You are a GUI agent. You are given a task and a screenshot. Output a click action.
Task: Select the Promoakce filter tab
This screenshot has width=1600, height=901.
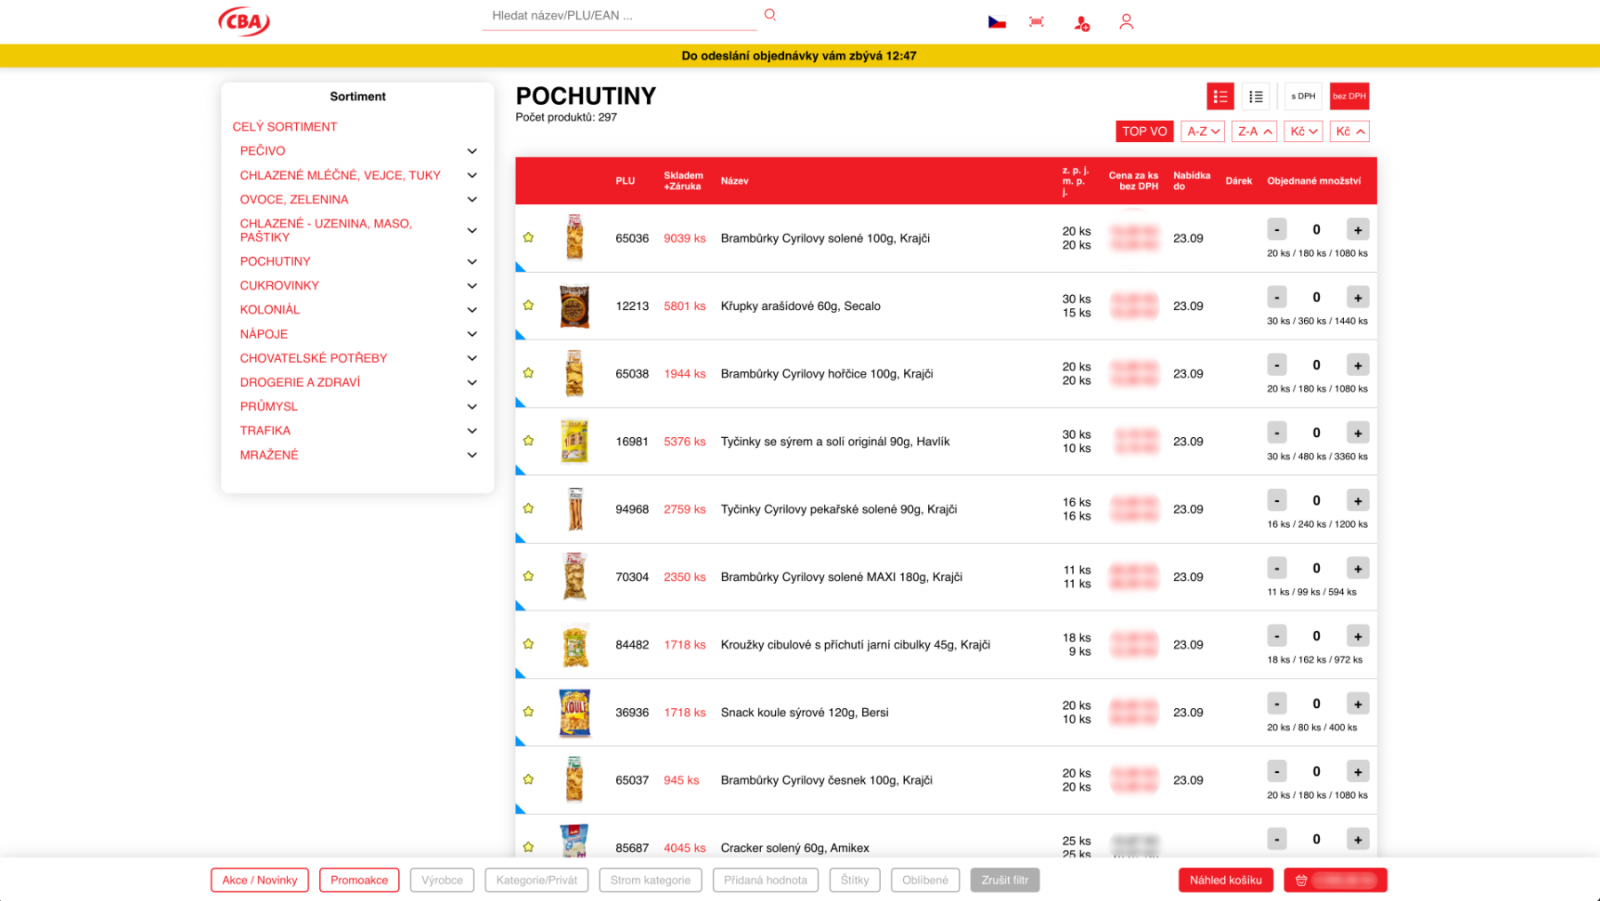[359, 880]
